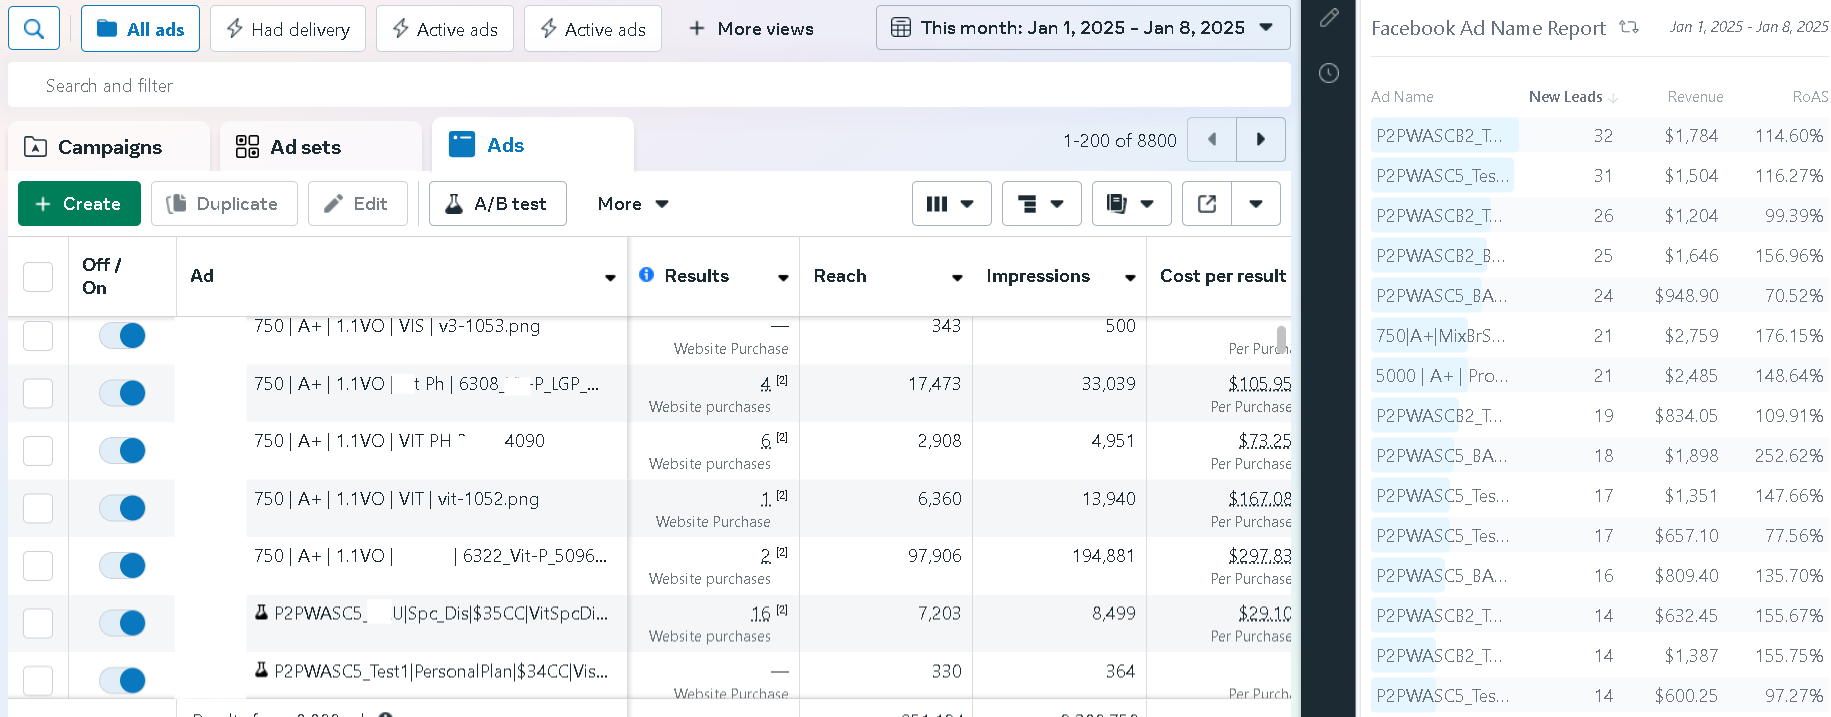Click the A/B test button
Viewport: 1831px width, 717px height.
click(497, 204)
